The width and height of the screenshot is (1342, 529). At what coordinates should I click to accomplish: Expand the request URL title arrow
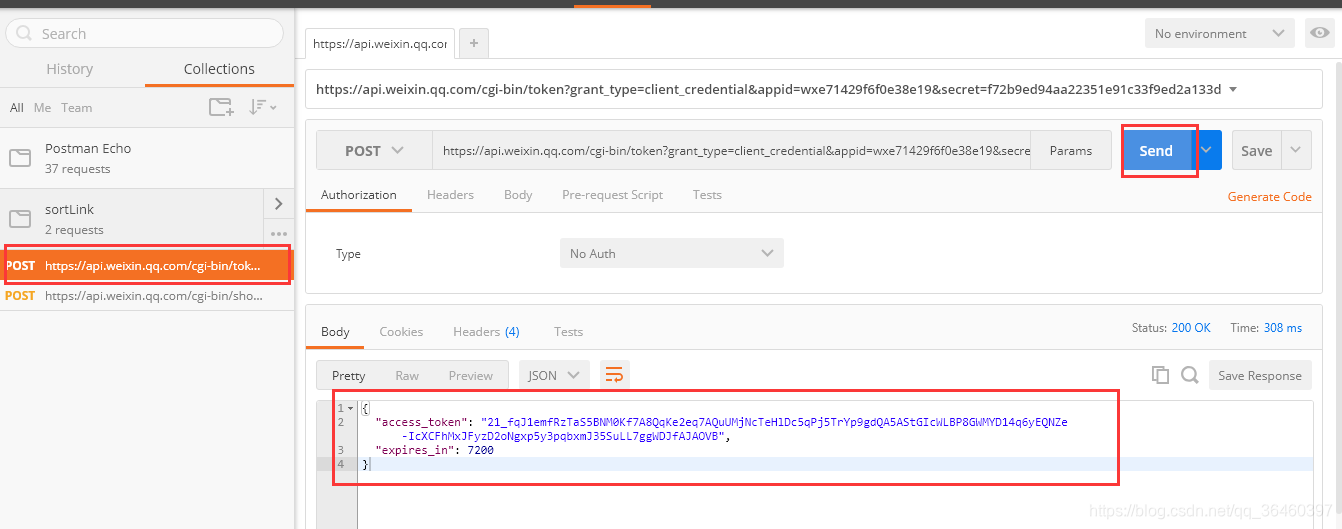point(1233,89)
